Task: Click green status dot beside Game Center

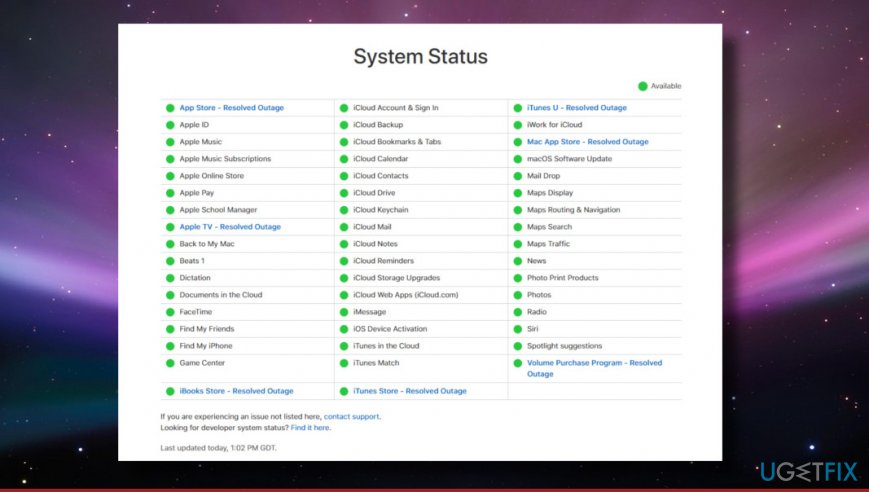Action: click(170, 363)
